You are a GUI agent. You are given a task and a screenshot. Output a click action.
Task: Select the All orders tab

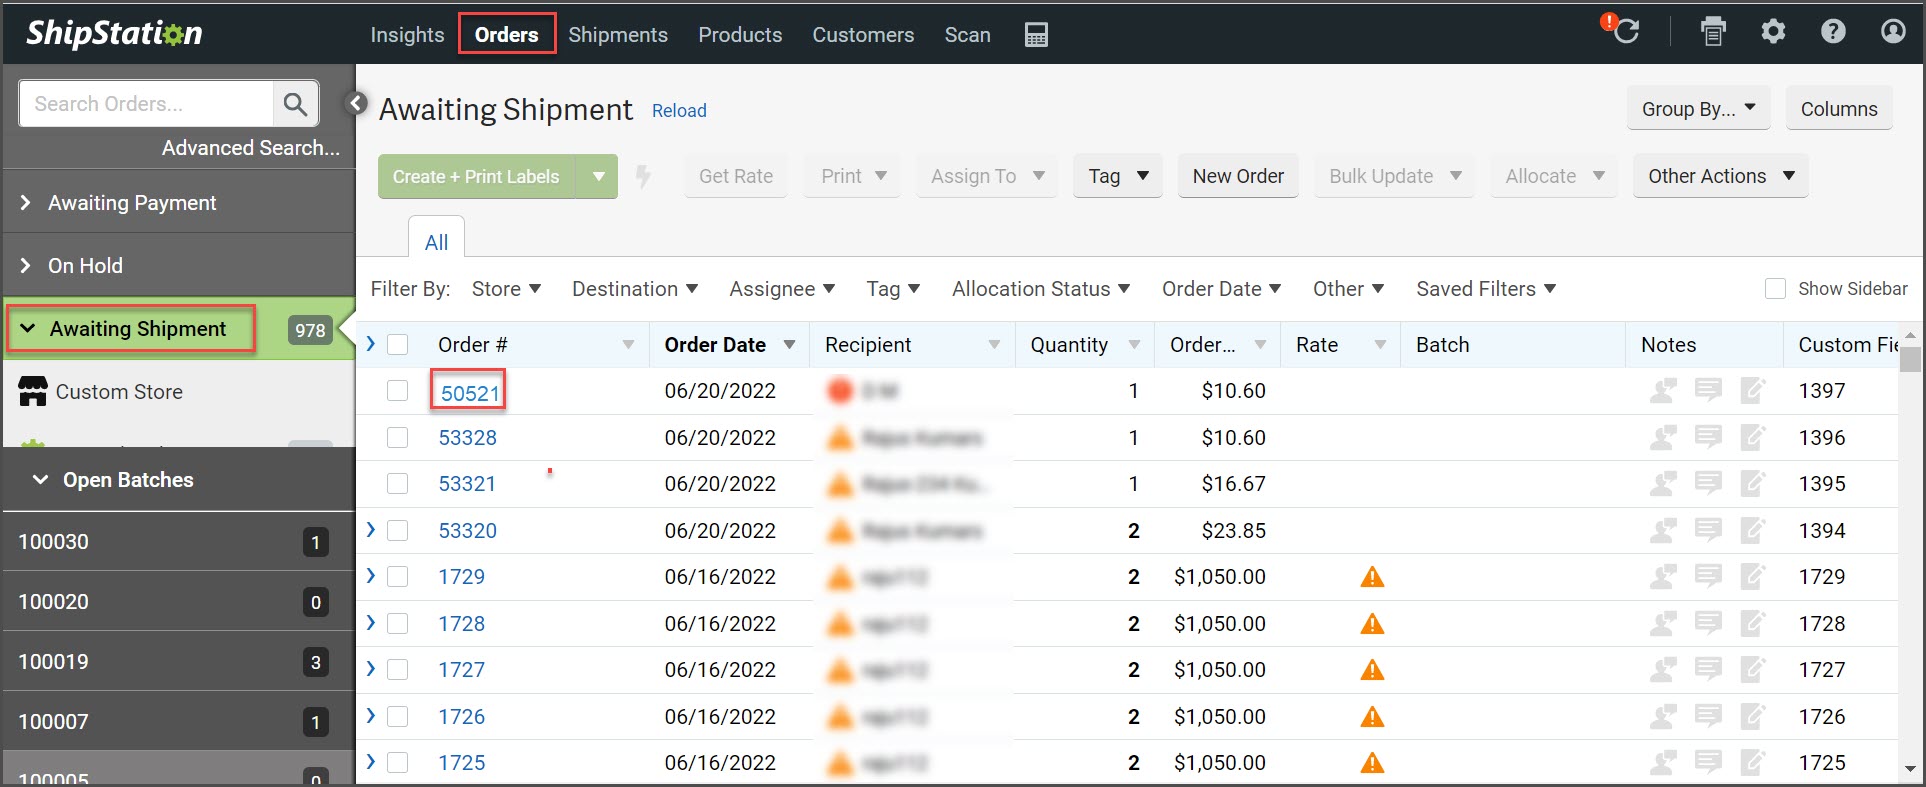point(436,242)
